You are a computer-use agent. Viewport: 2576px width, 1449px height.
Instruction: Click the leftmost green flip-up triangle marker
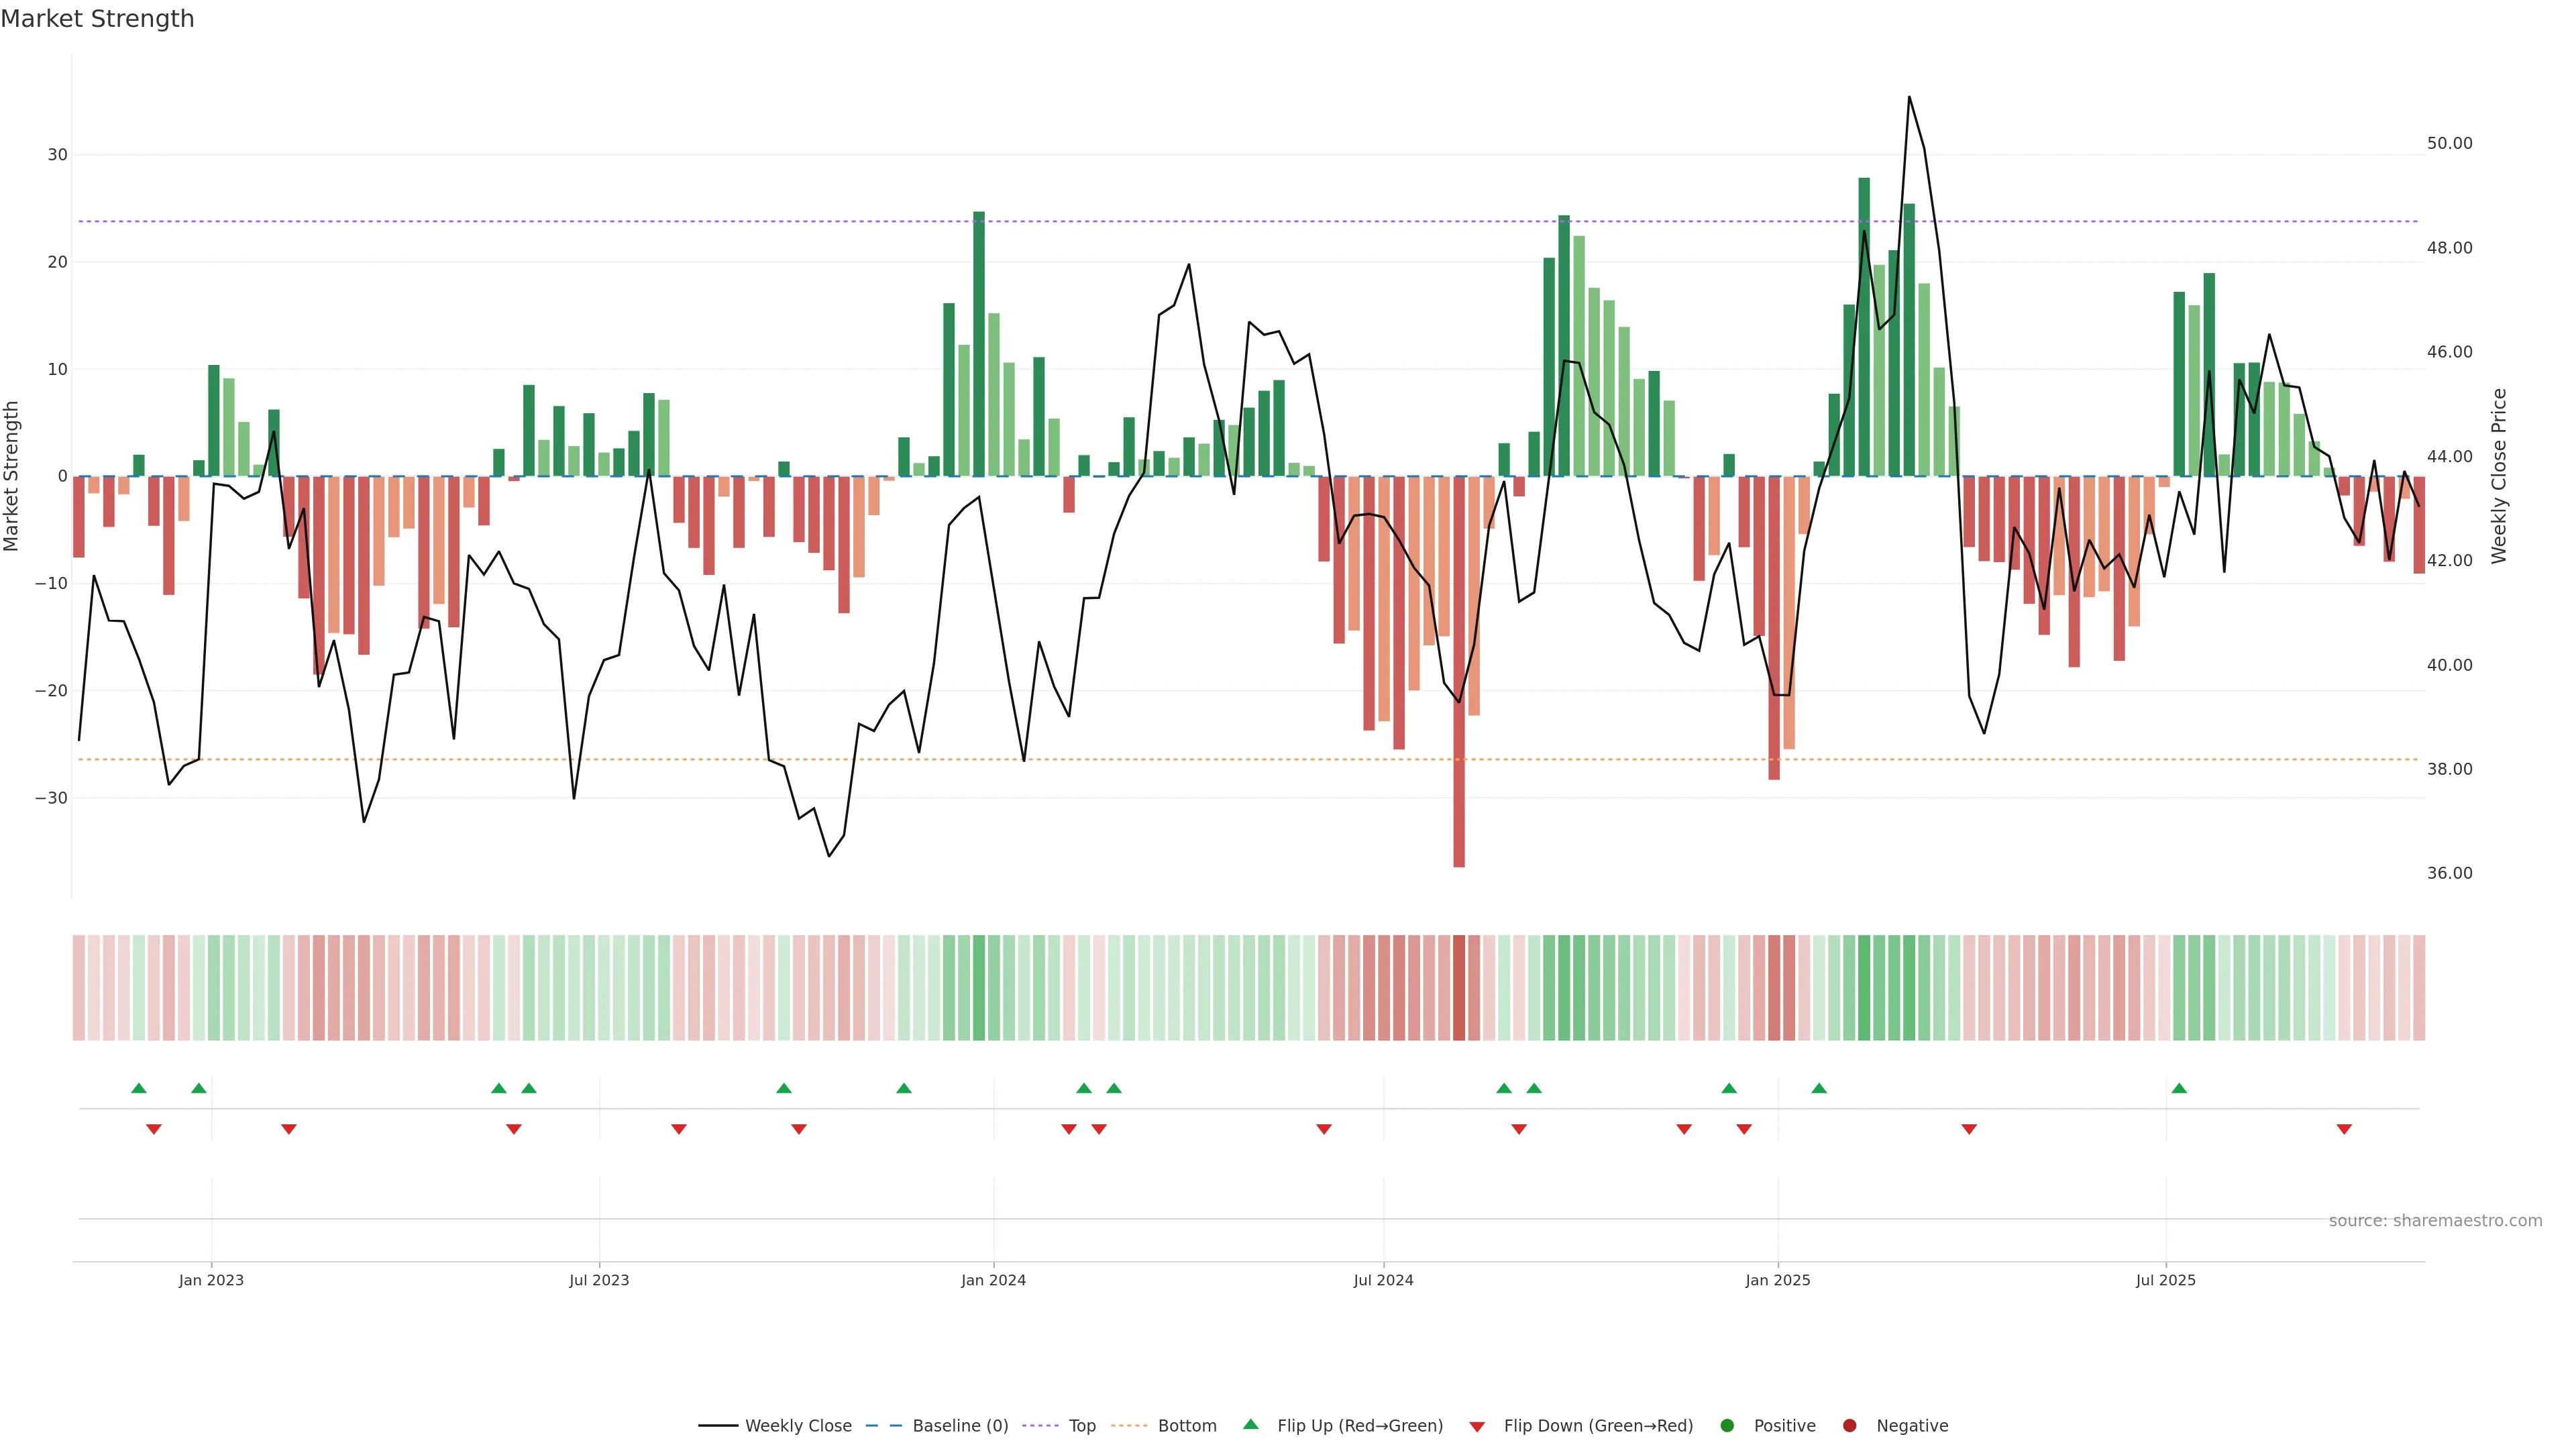[x=139, y=1088]
